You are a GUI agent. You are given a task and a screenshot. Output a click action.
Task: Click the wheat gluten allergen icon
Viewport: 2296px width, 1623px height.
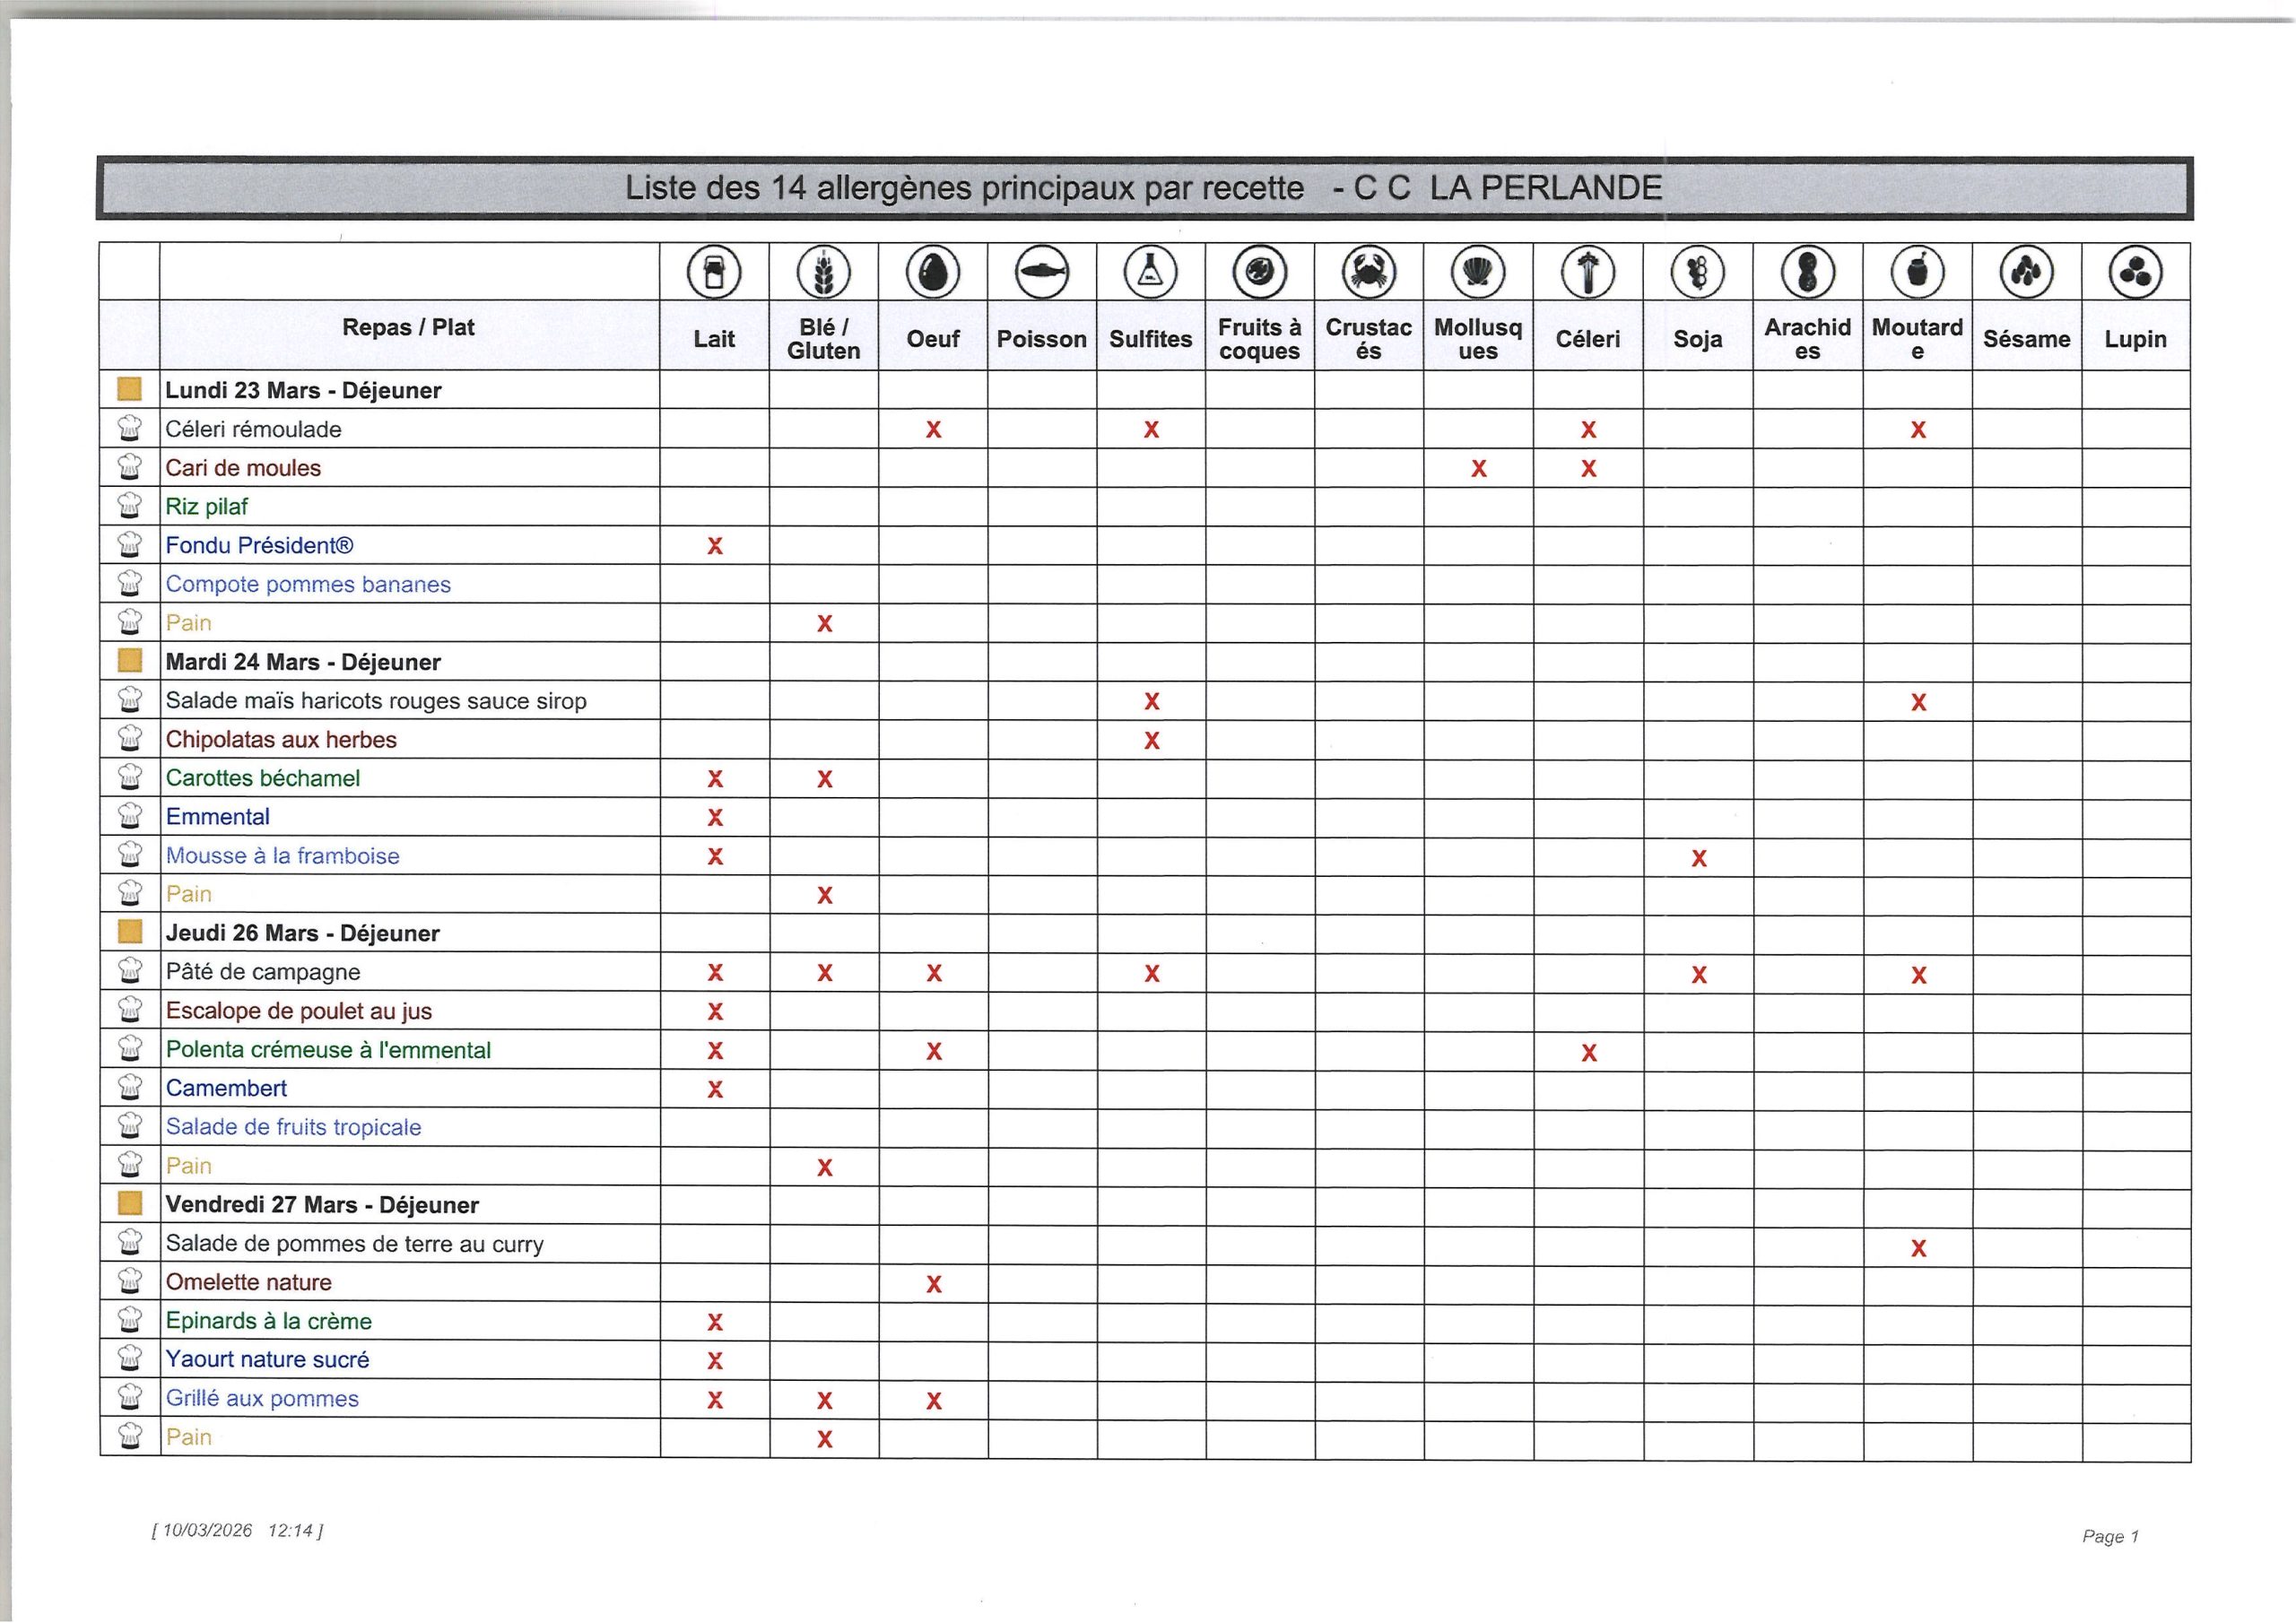pyautogui.click(x=823, y=272)
